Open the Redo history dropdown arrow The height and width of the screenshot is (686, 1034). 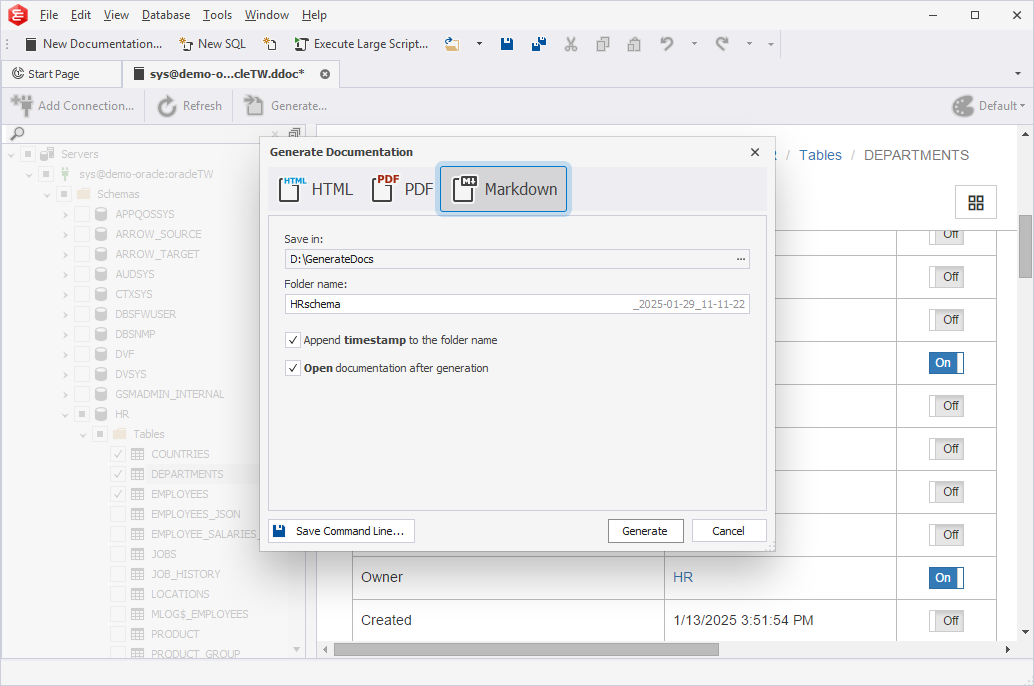tap(749, 44)
